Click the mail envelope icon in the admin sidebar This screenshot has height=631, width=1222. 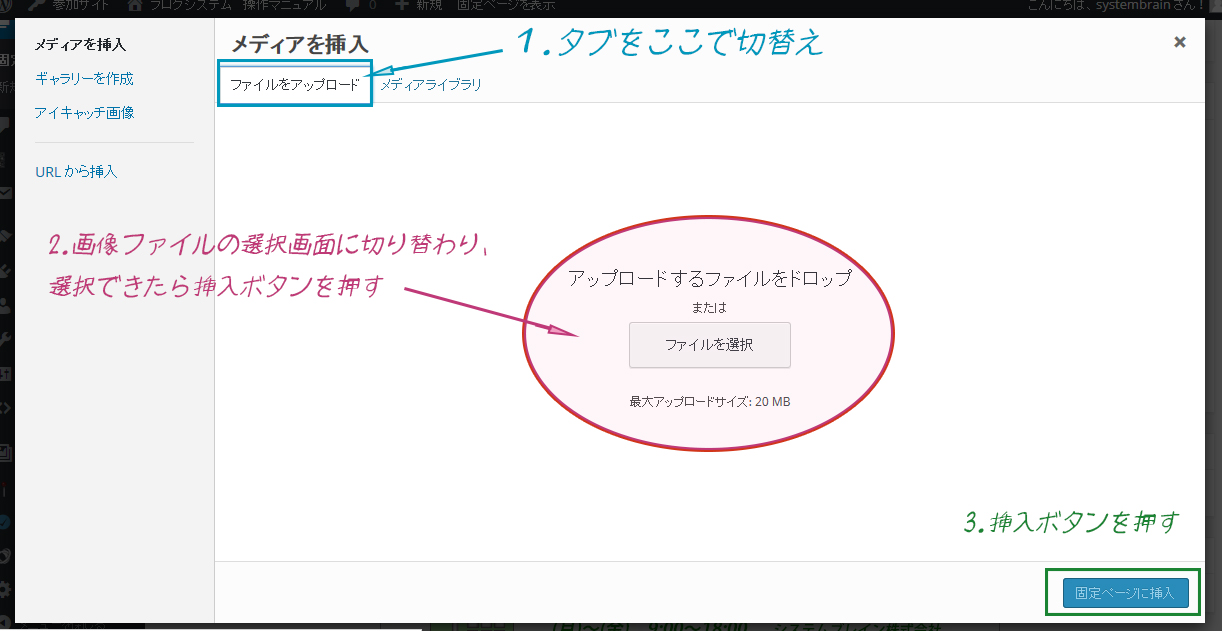pyautogui.click(x=6, y=193)
